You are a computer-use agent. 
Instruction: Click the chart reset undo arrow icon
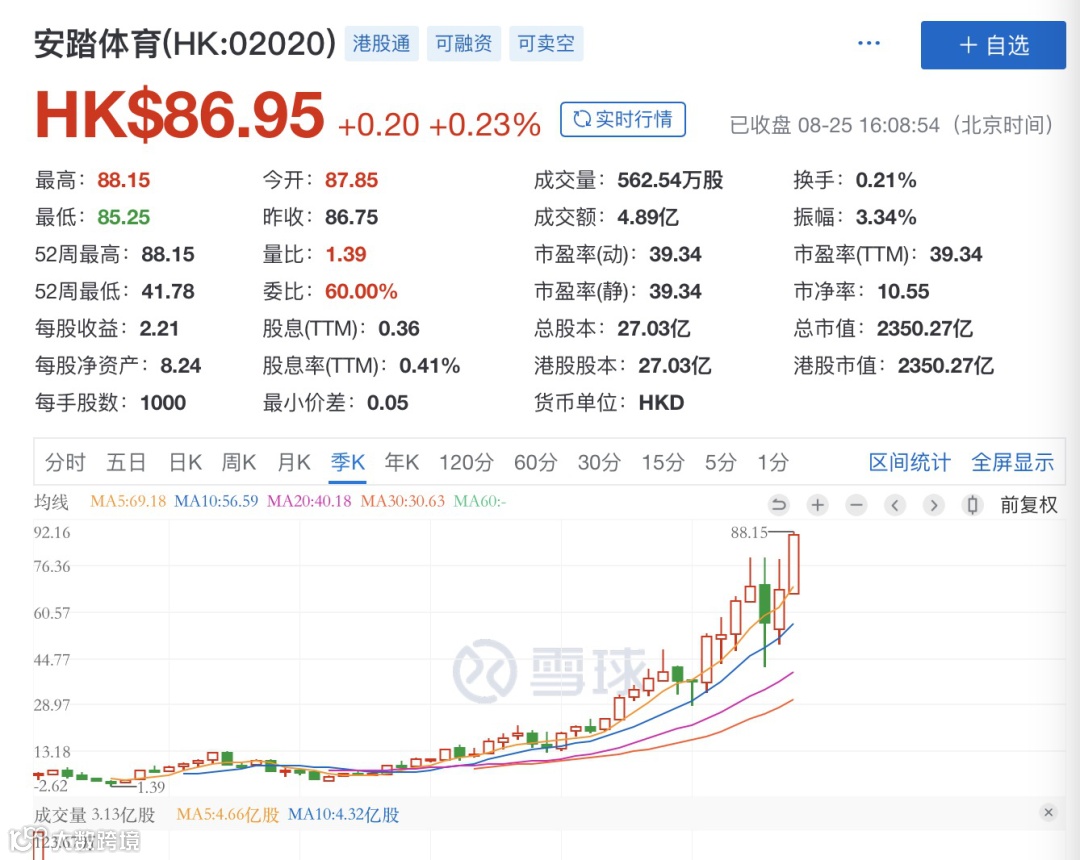click(x=778, y=505)
